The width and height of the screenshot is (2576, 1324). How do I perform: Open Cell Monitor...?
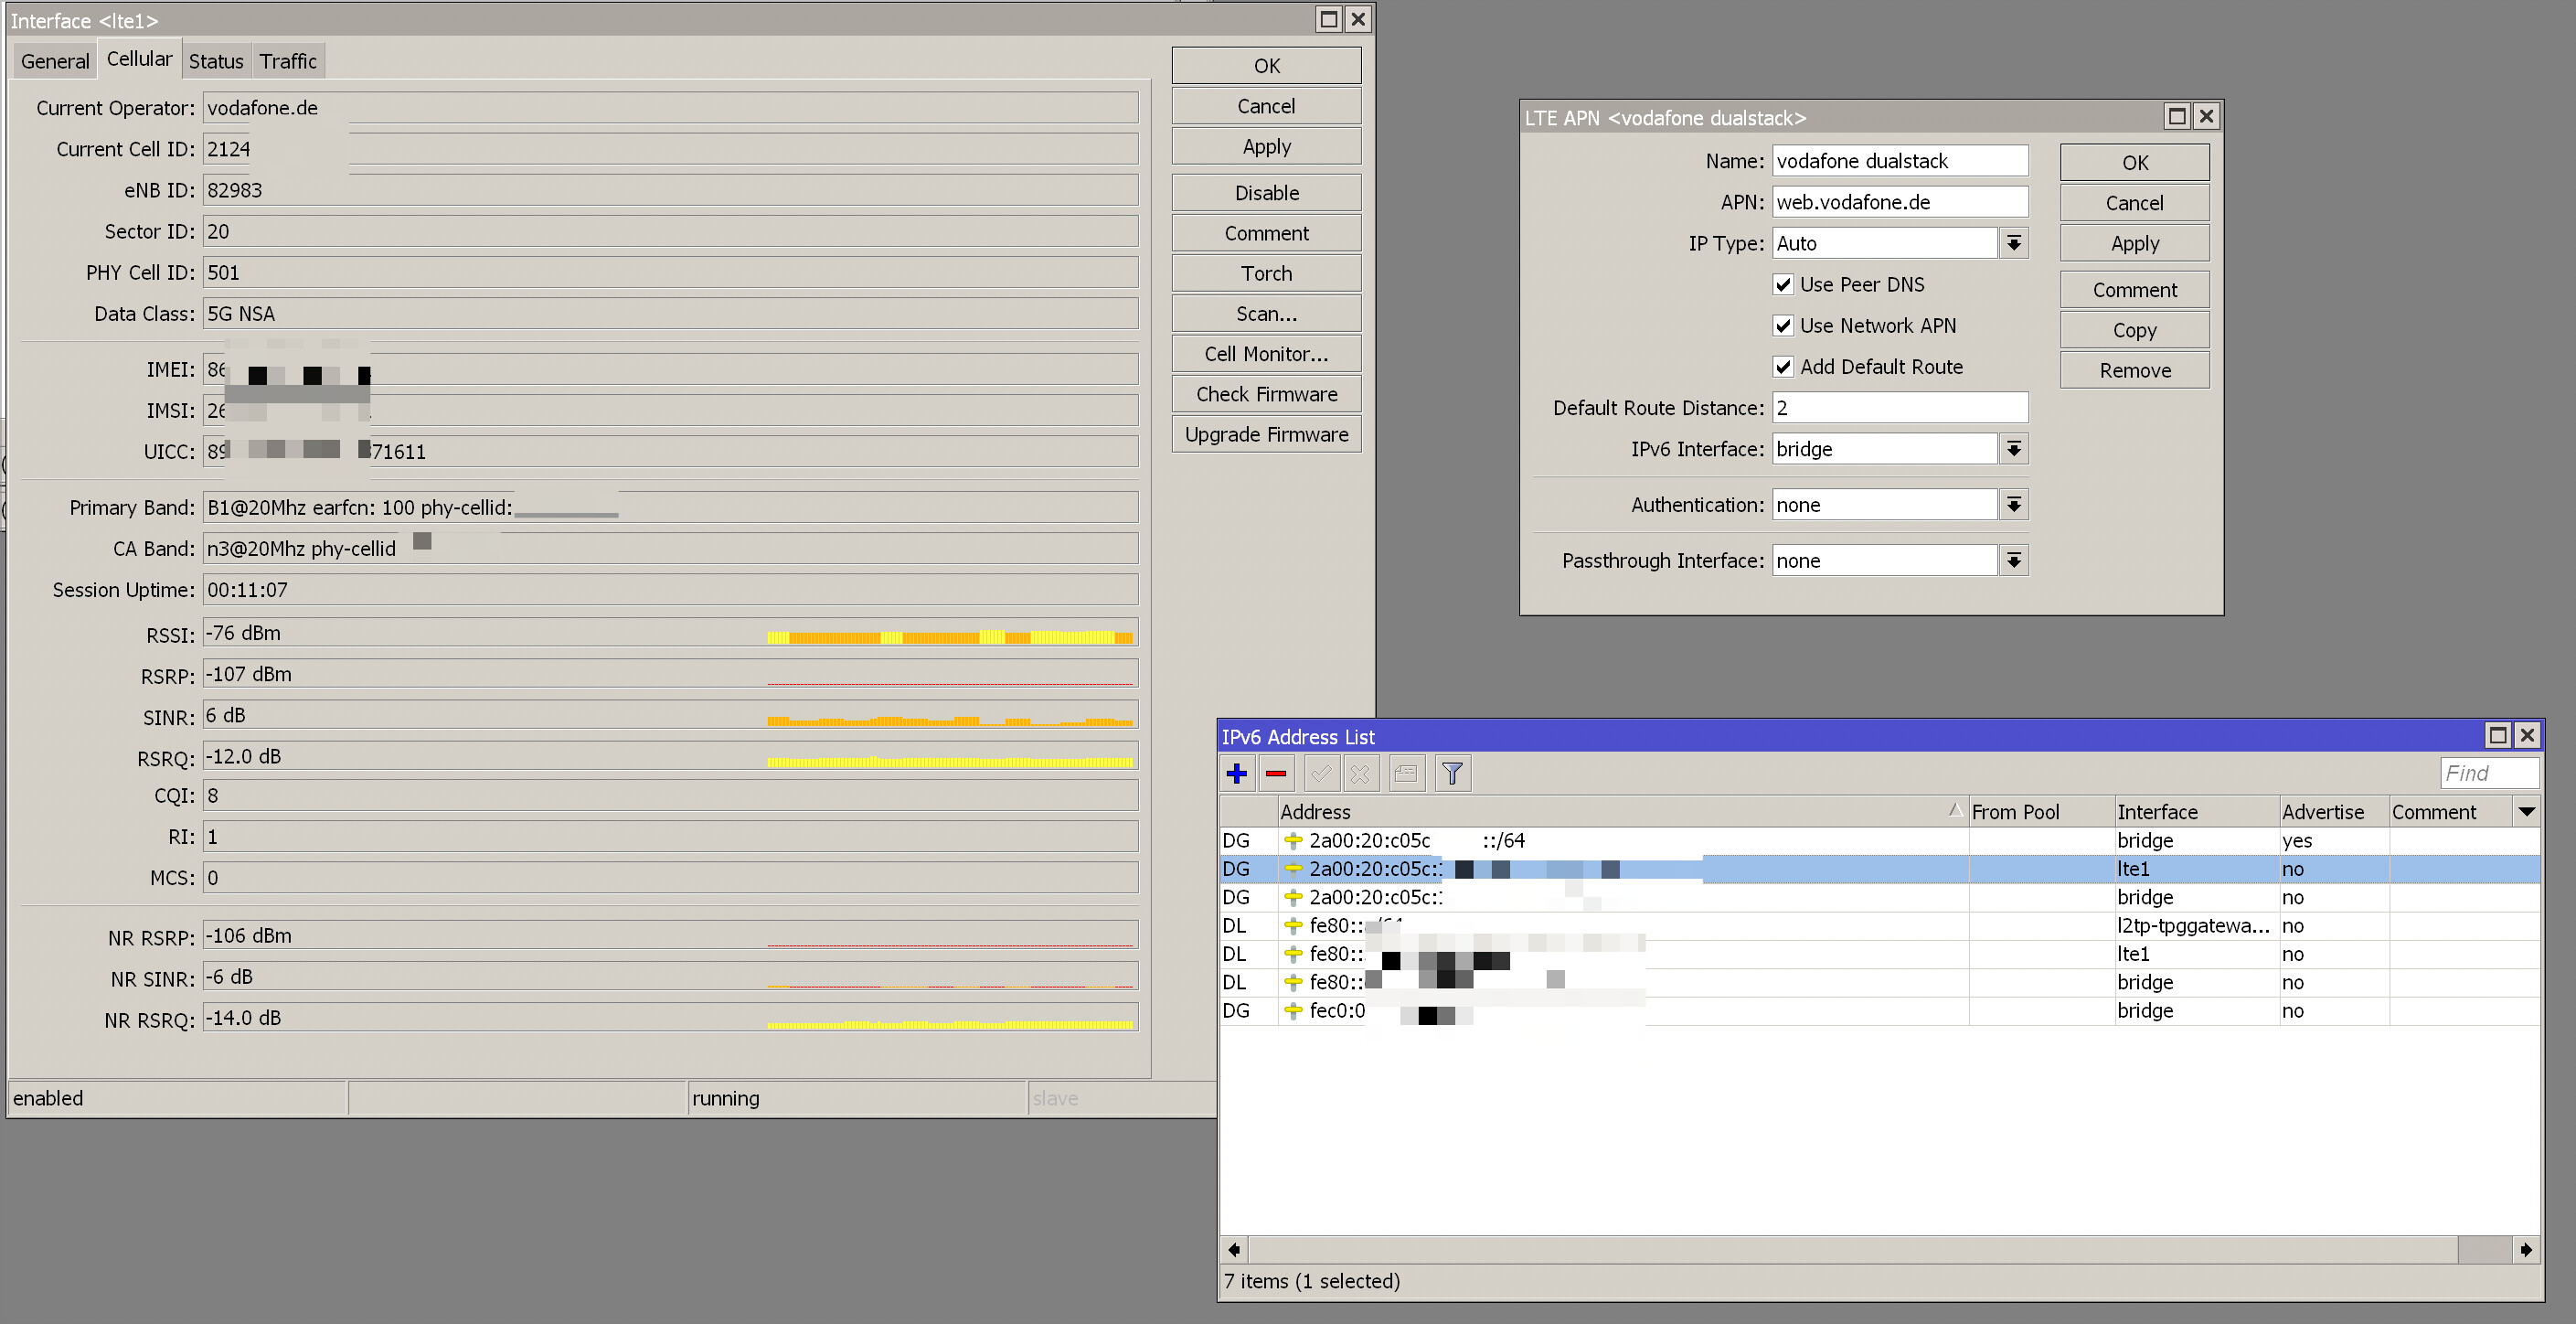pos(1266,354)
